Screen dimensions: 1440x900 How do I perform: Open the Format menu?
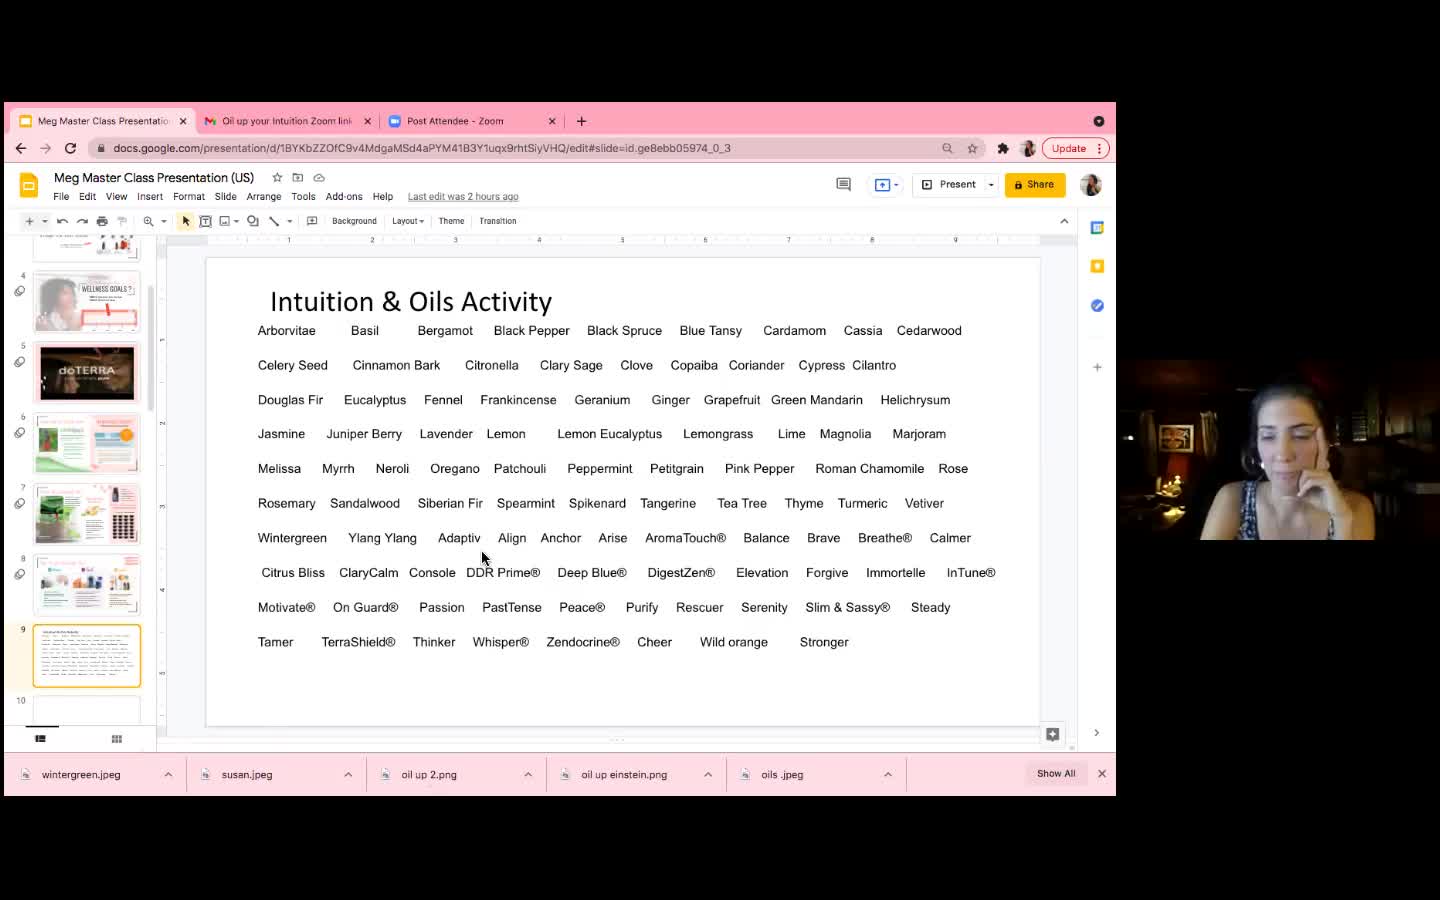(x=189, y=197)
